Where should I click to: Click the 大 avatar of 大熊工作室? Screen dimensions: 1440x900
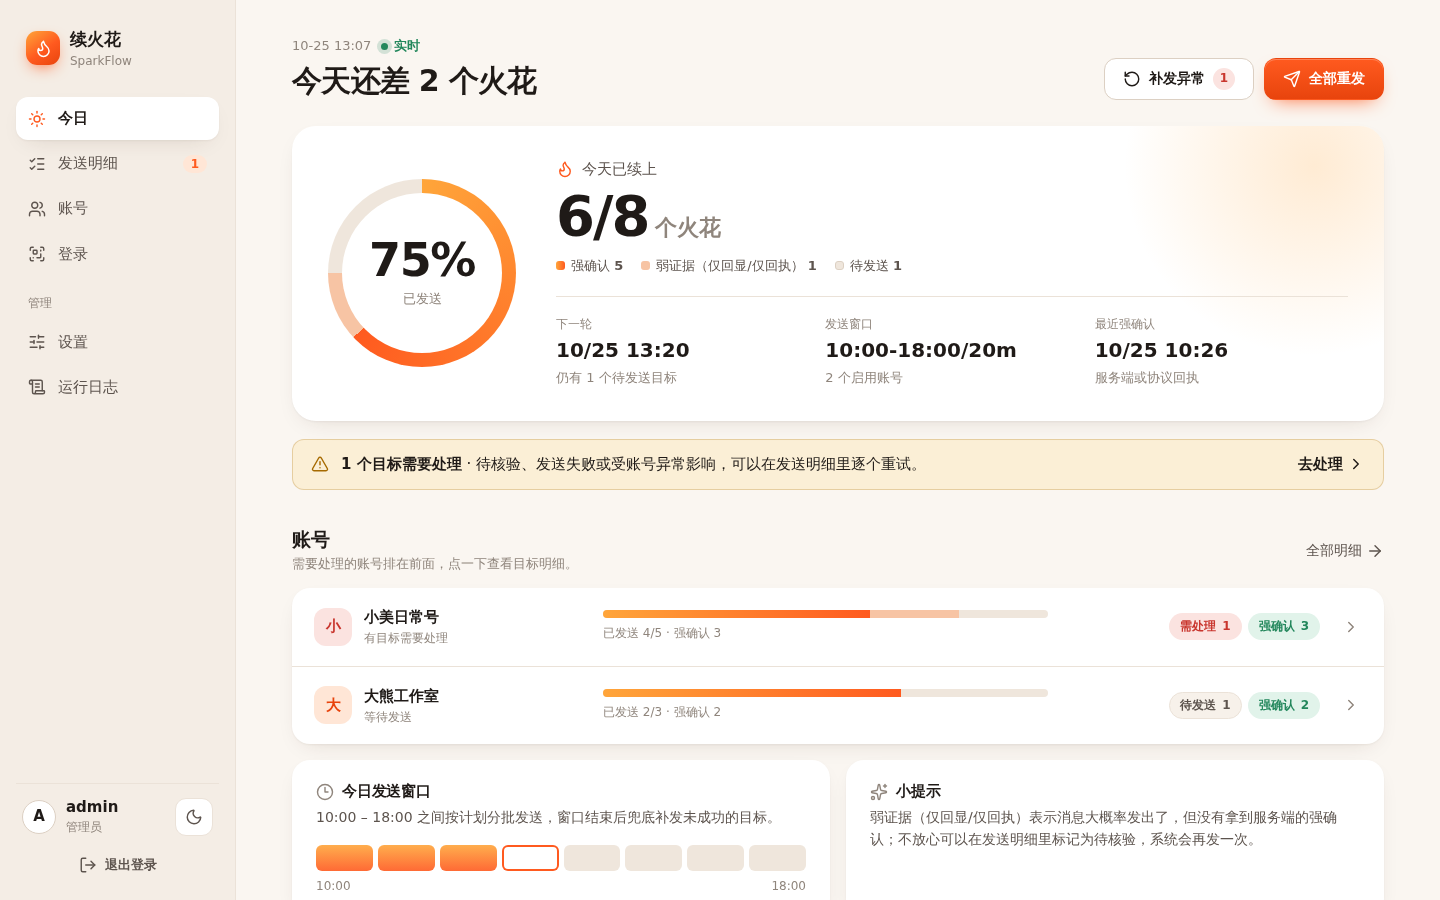click(x=333, y=705)
